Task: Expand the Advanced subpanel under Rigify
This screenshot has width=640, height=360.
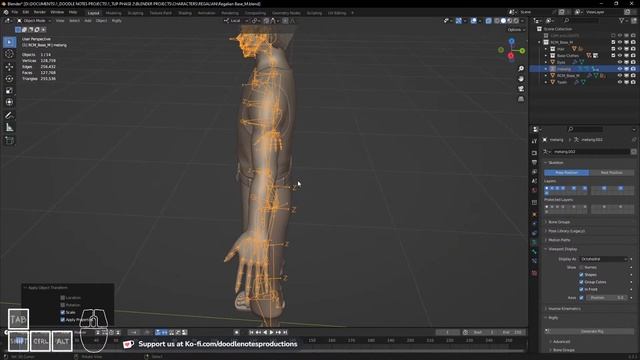Action: pos(561,342)
